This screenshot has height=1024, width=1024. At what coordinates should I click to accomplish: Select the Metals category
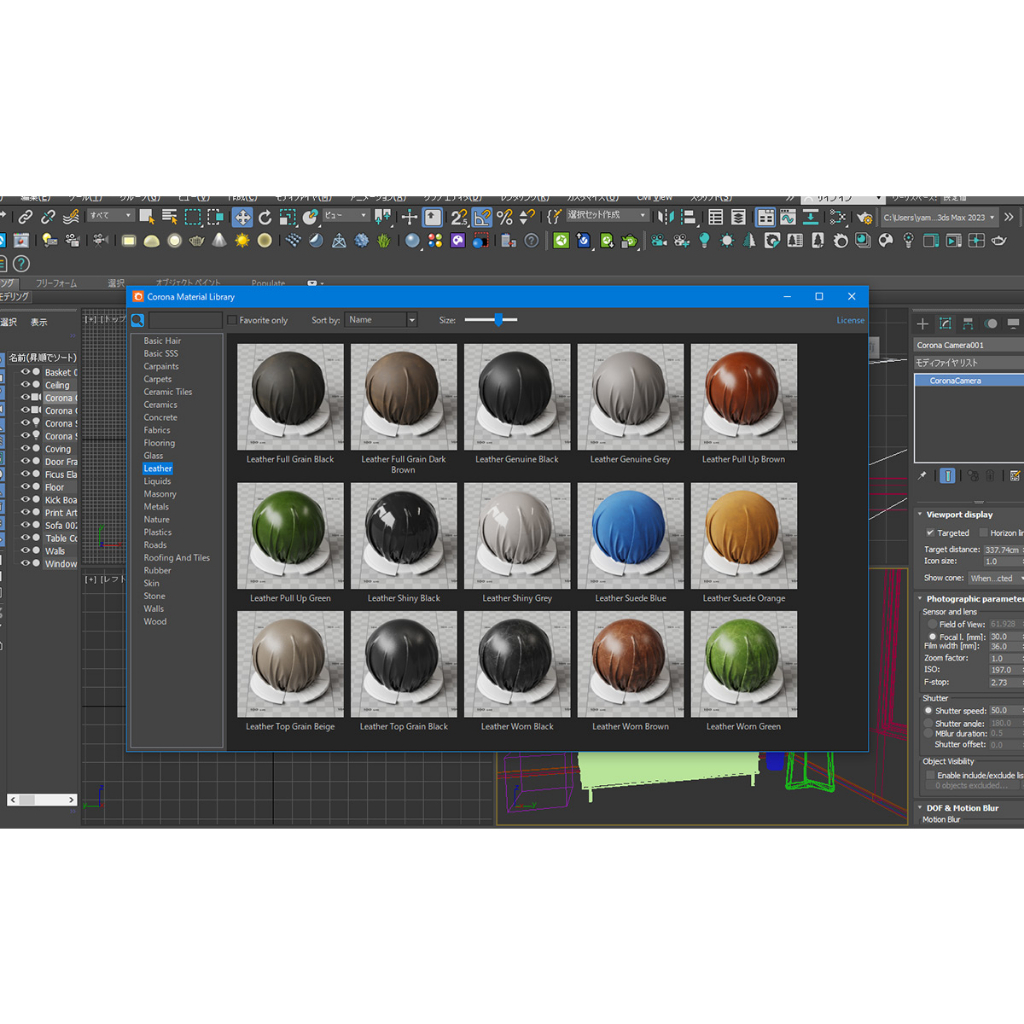click(156, 507)
